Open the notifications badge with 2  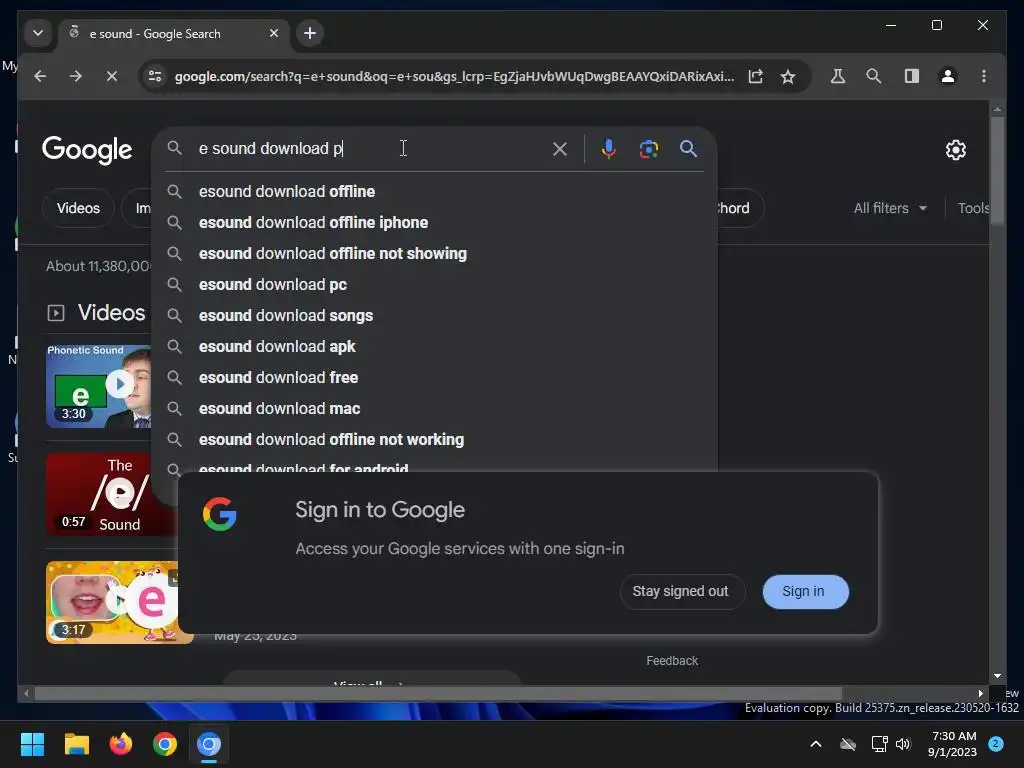[996, 744]
